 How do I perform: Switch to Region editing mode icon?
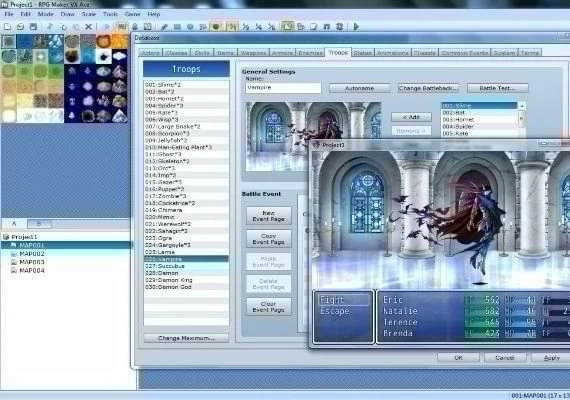coord(148,27)
